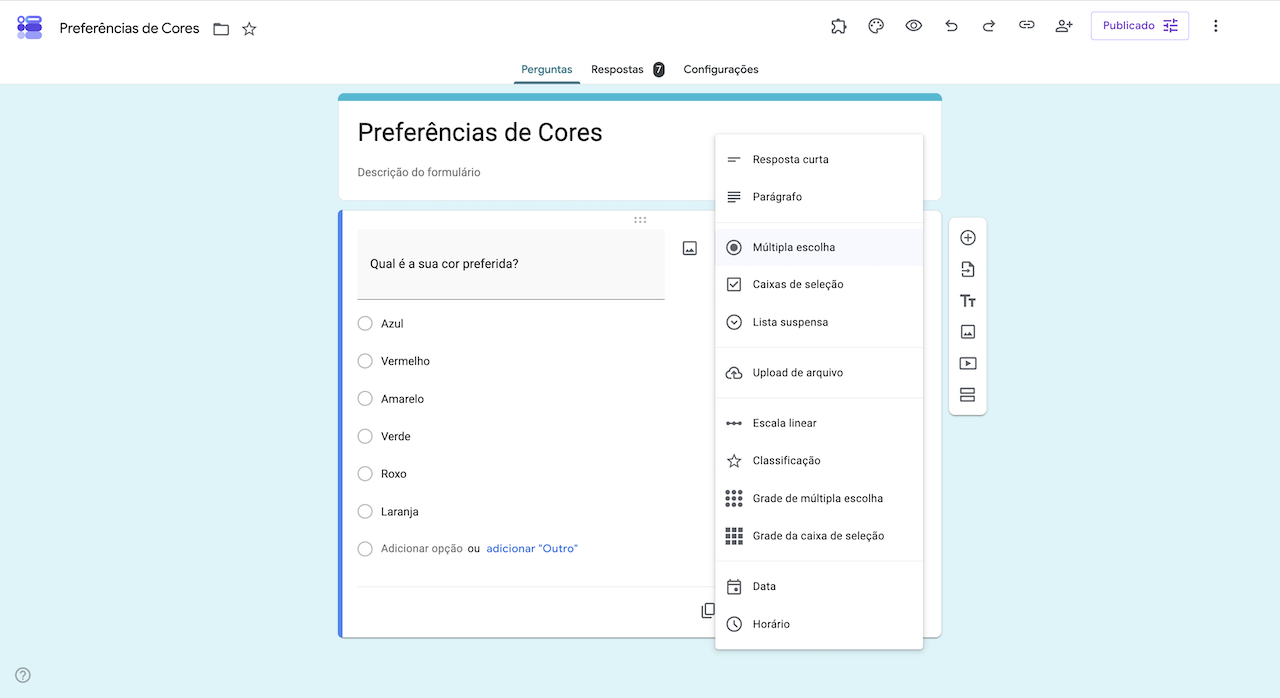Edit the Azul option text

tap(392, 324)
